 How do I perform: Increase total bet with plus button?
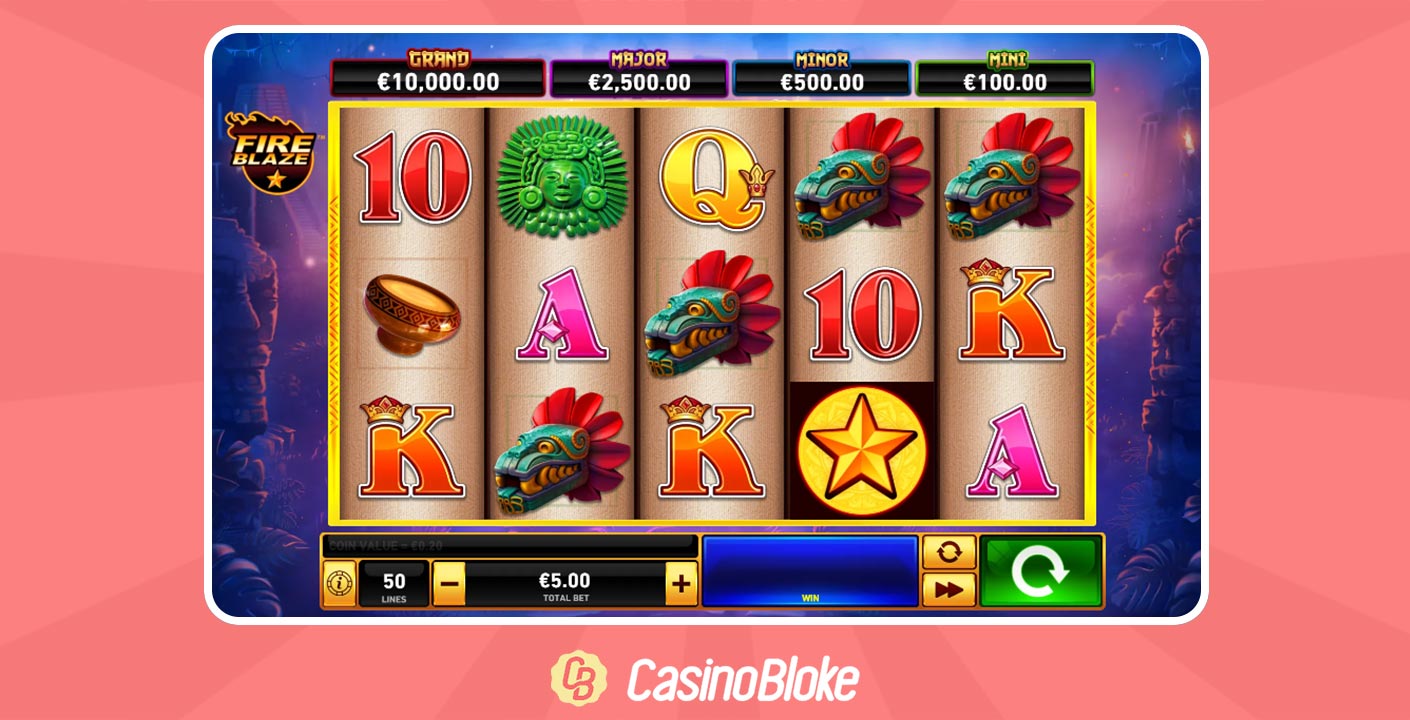(x=681, y=584)
